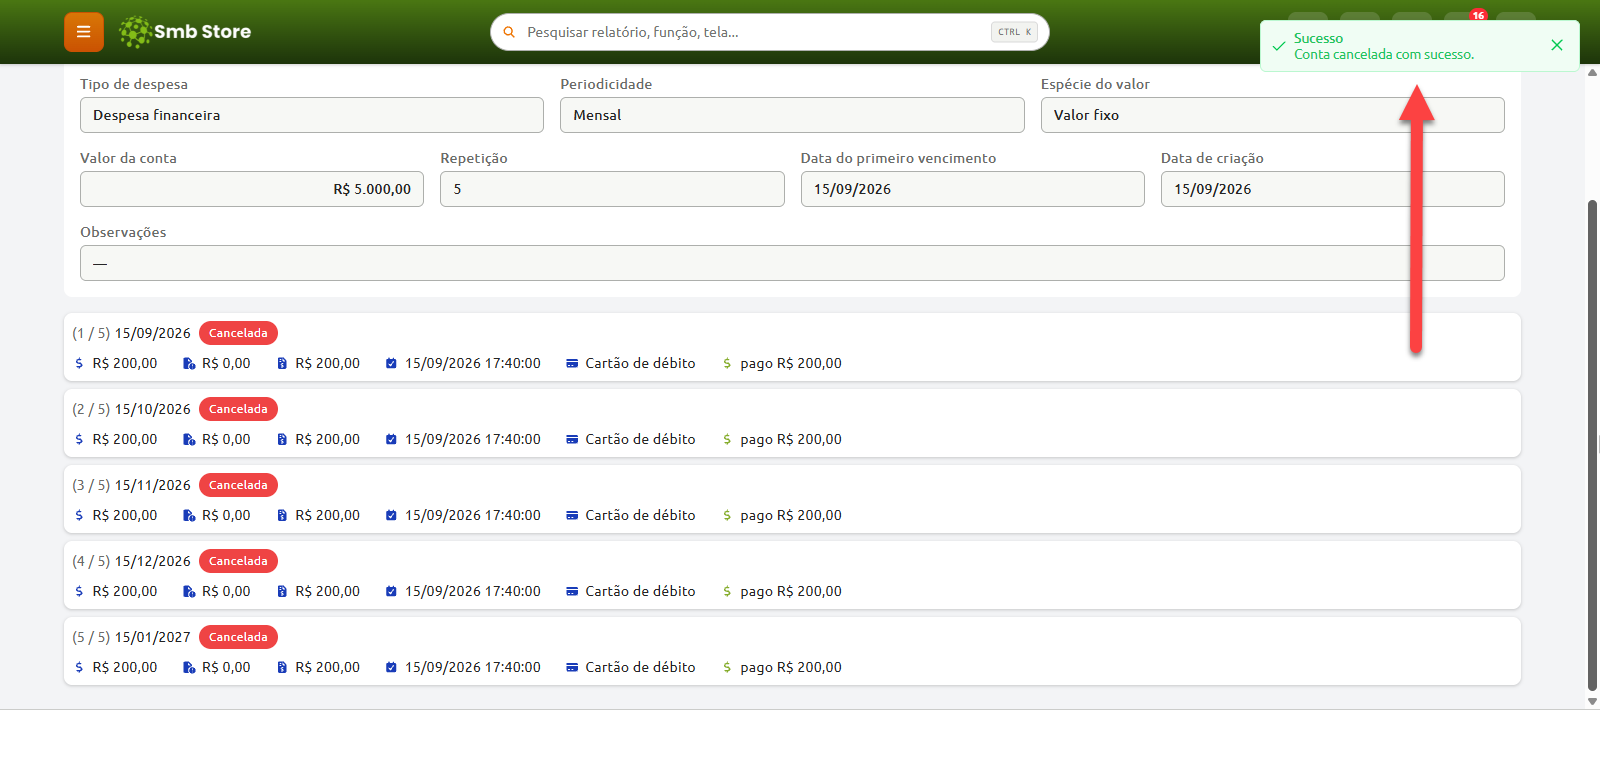Open the Periodicidade field showing Mensal
Screen dimensions: 1600x765
(792, 115)
